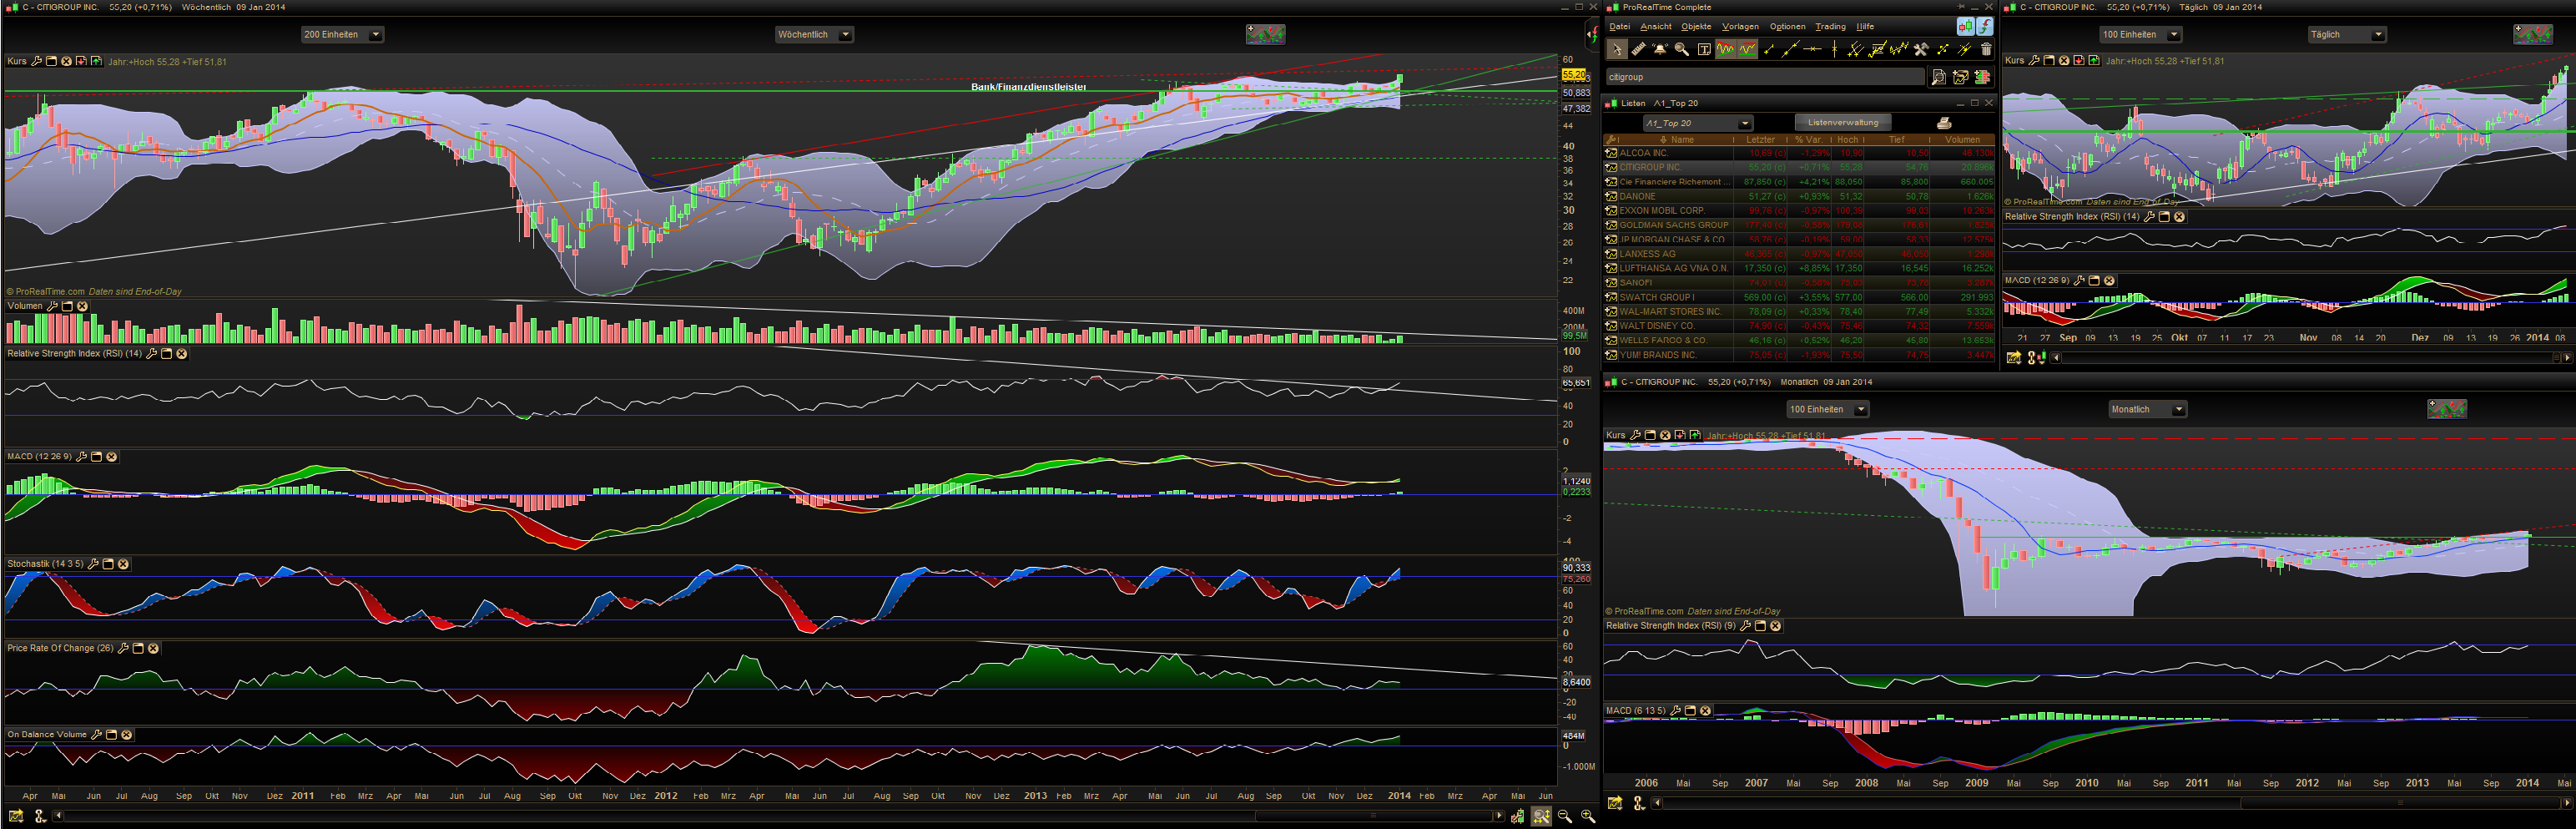The height and width of the screenshot is (829, 2576).
Task: Select the ruler measurement tool
Action: 1638,49
